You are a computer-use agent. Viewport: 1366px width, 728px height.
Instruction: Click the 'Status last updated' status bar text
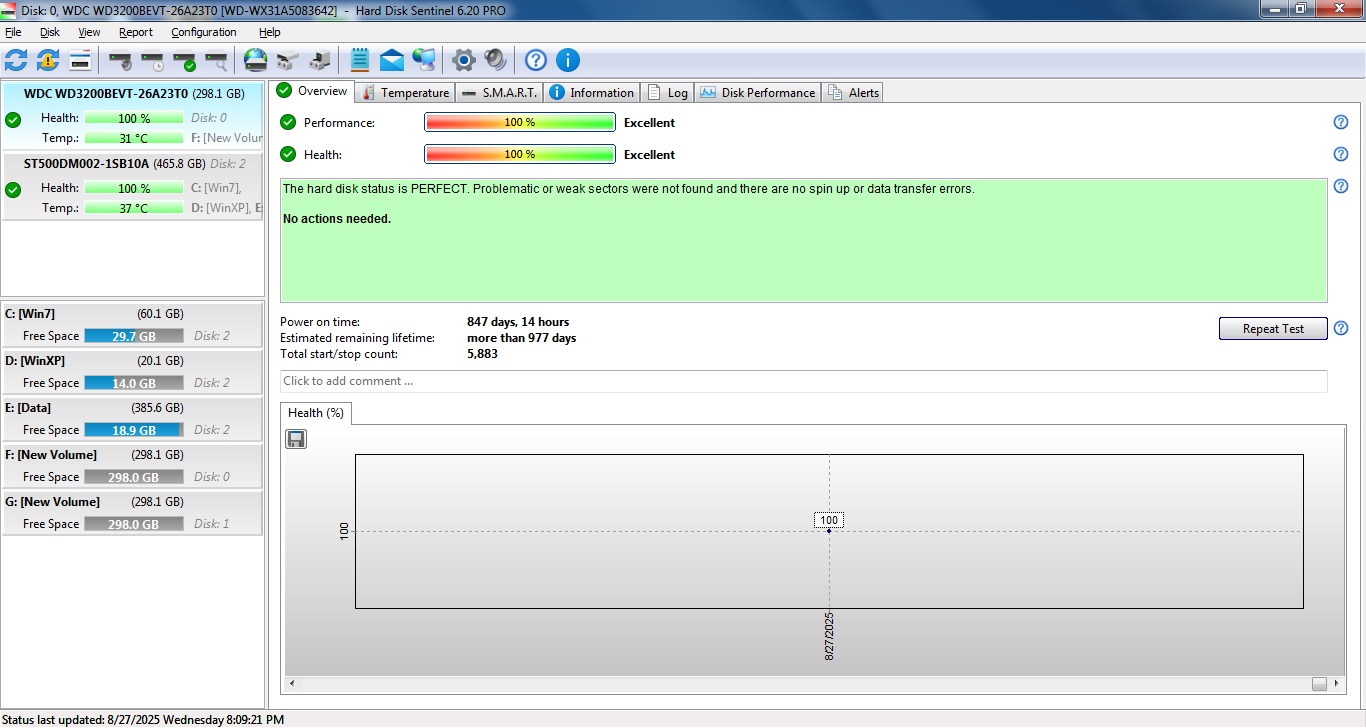coord(144,719)
